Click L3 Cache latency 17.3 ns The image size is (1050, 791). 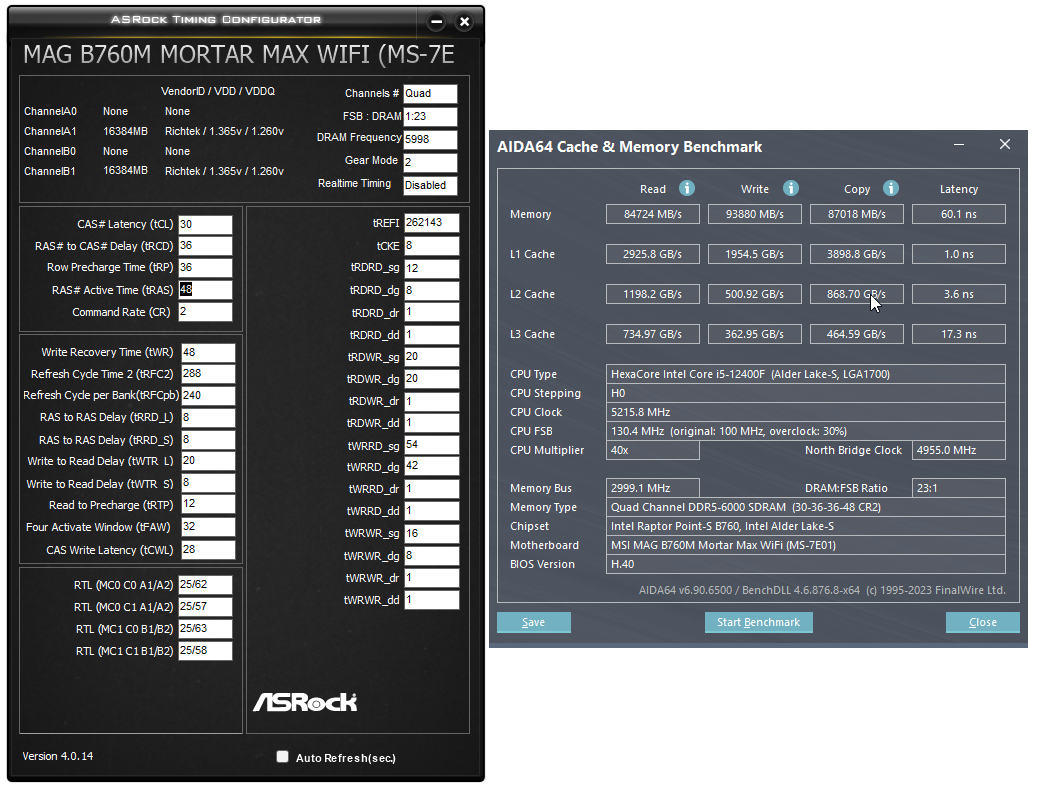[x=959, y=334]
